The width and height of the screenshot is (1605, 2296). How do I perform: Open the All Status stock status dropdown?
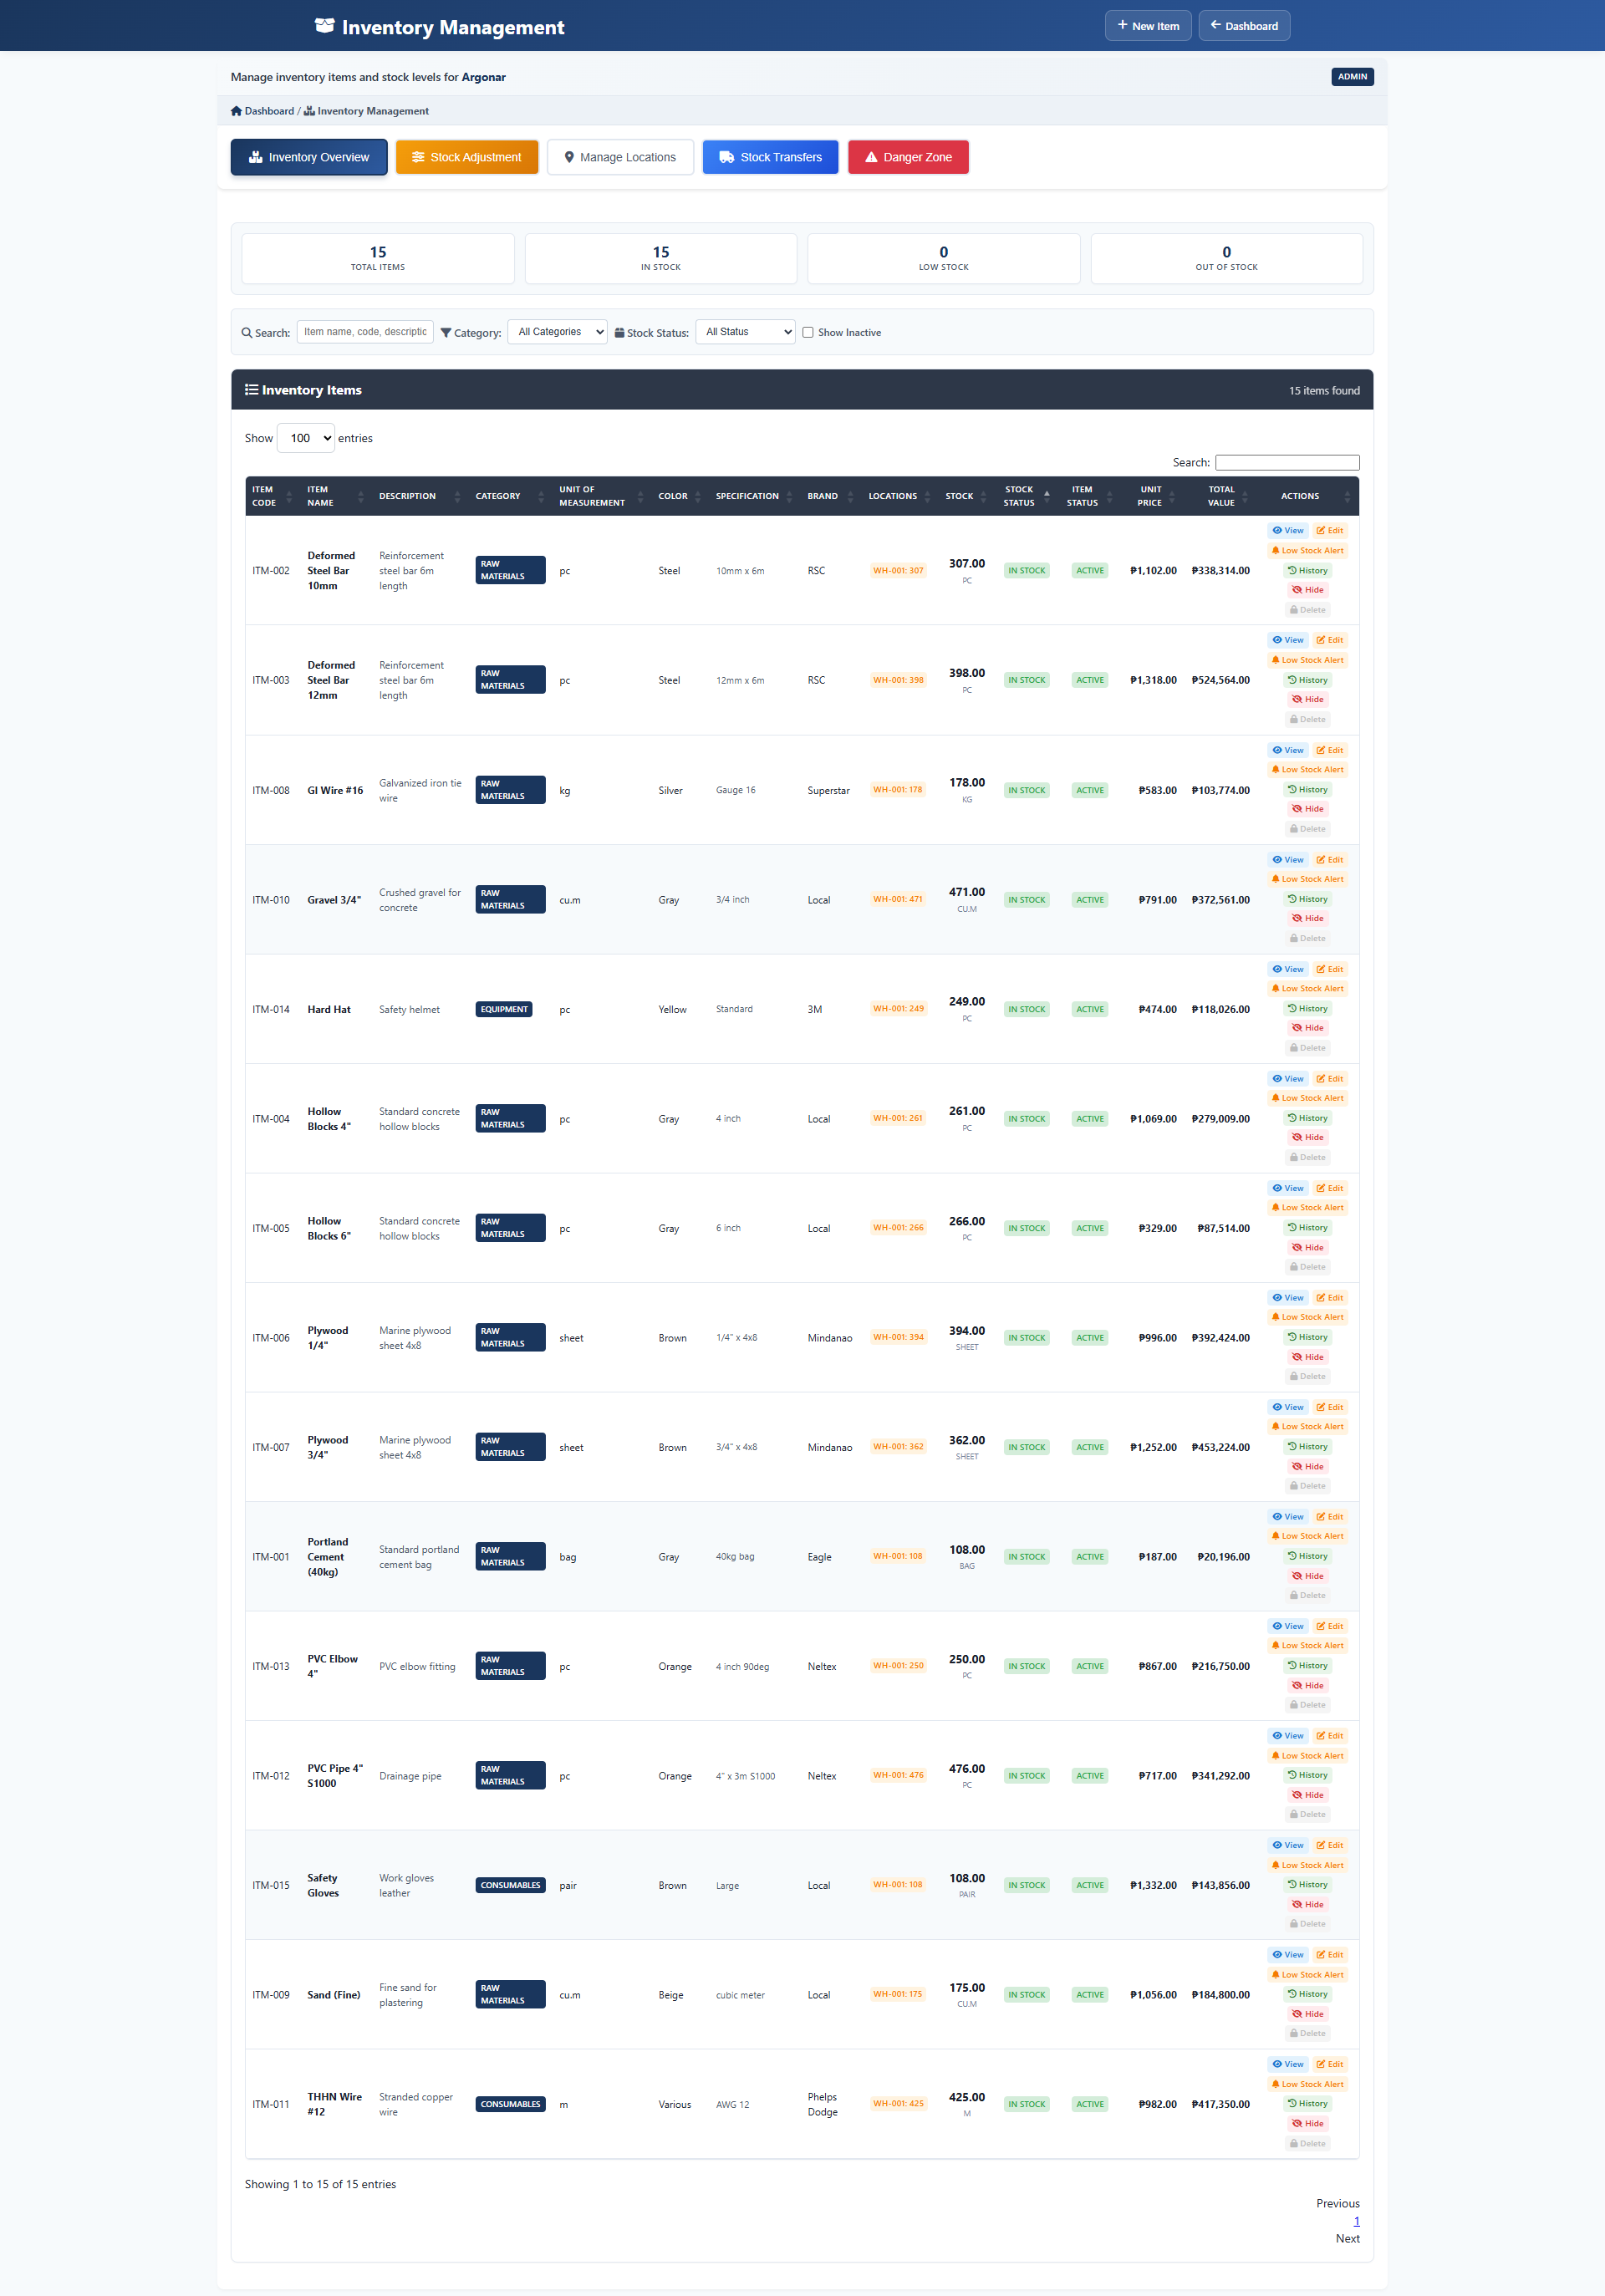(x=744, y=331)
